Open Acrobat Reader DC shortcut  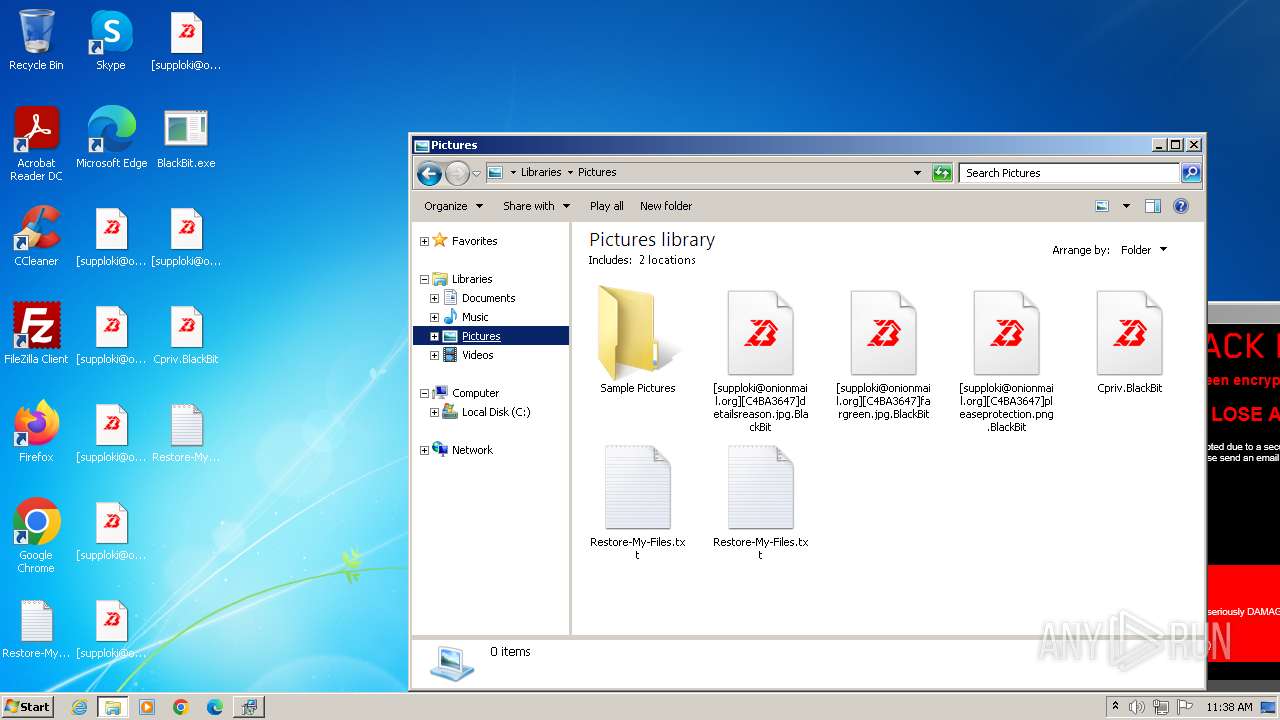pos(36,144)
